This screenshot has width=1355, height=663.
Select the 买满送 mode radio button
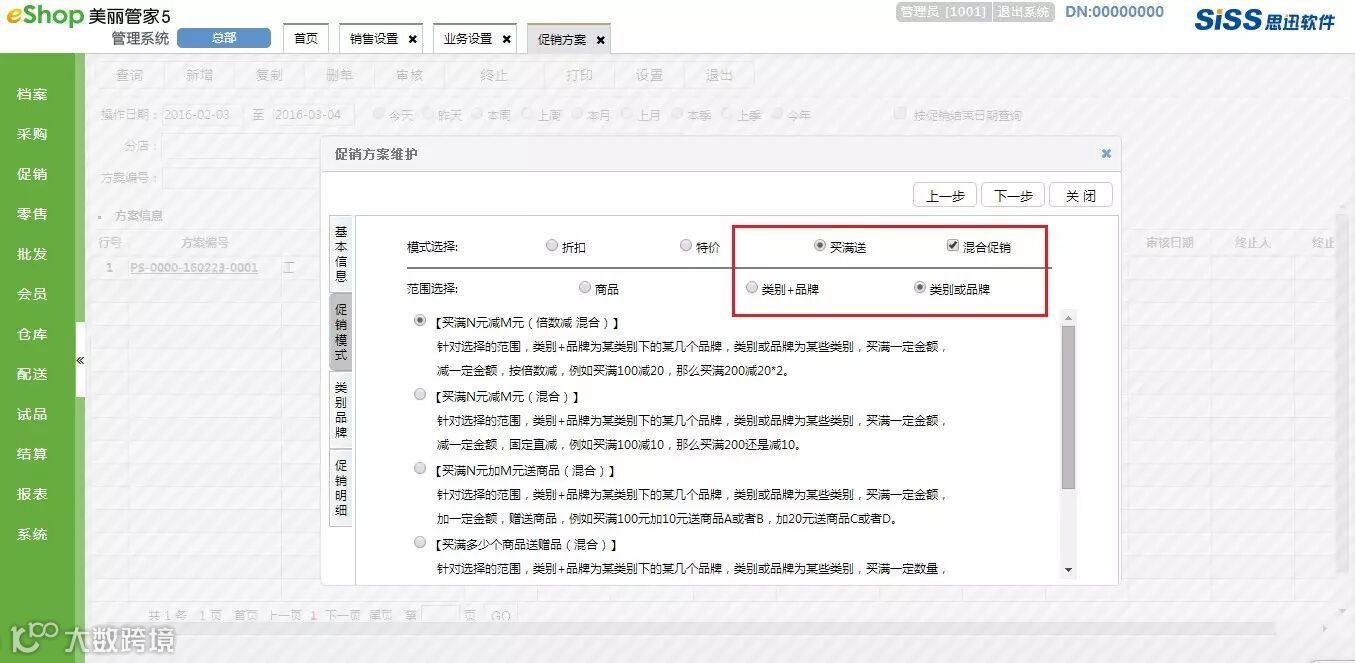click(x=820, y=246)
